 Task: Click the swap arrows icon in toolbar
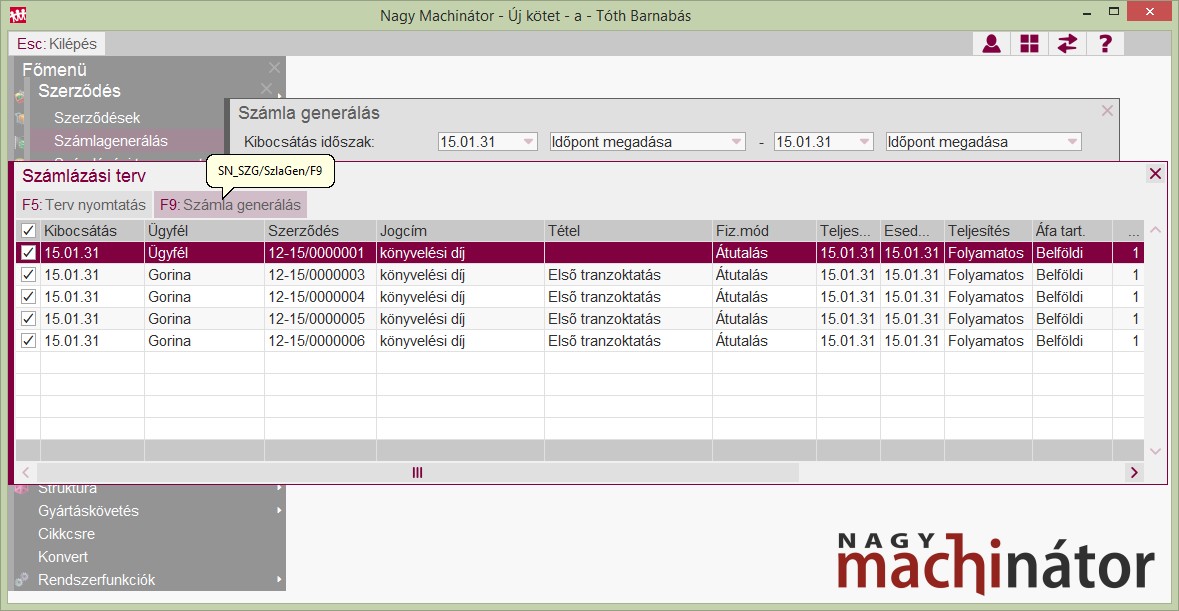pyautogui.click(x=1067, y=44)
